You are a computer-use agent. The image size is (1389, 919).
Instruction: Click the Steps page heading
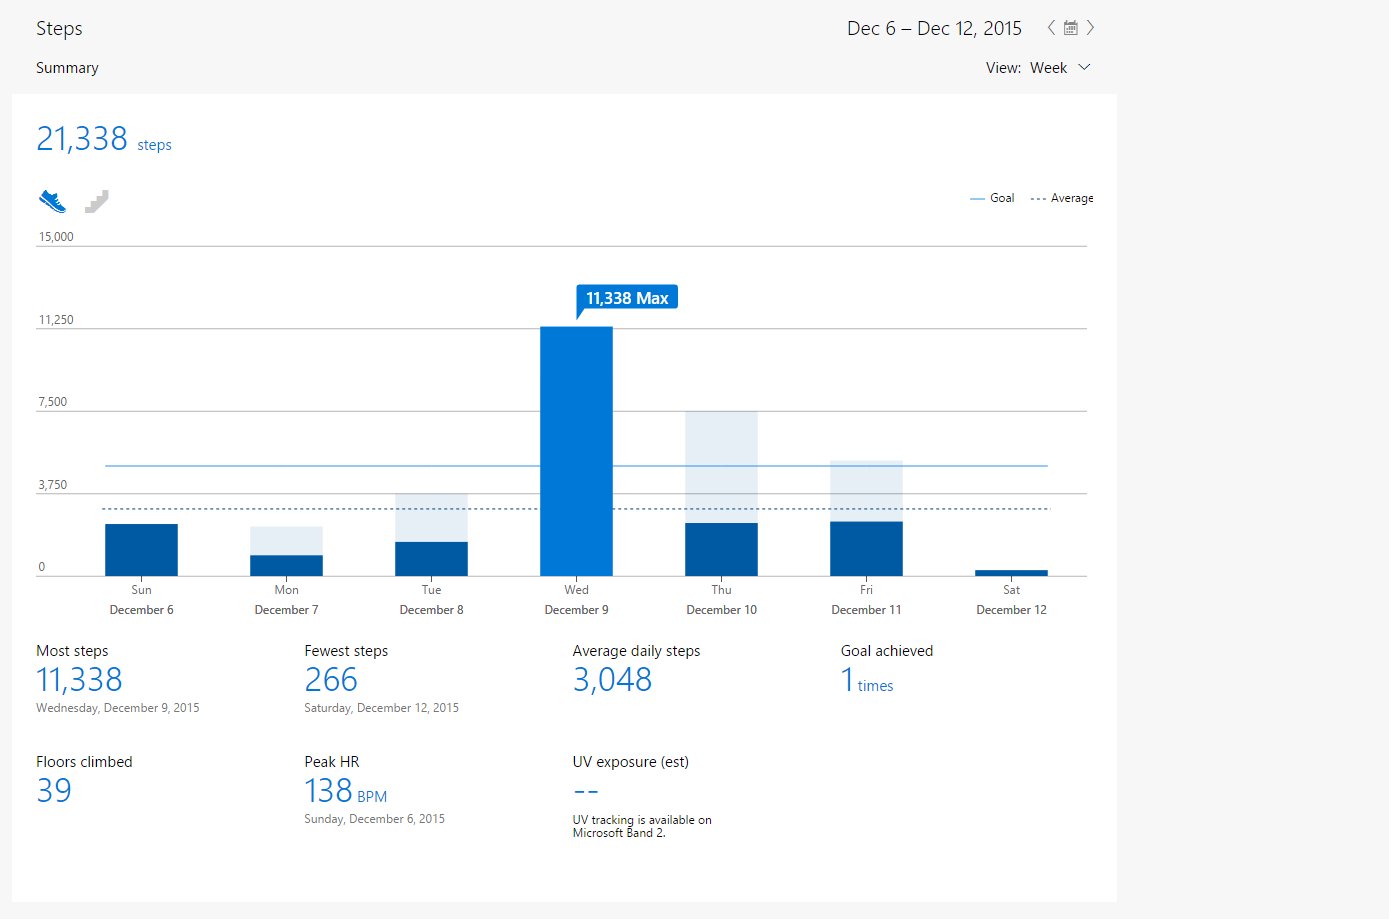click(x=59, y=28)
